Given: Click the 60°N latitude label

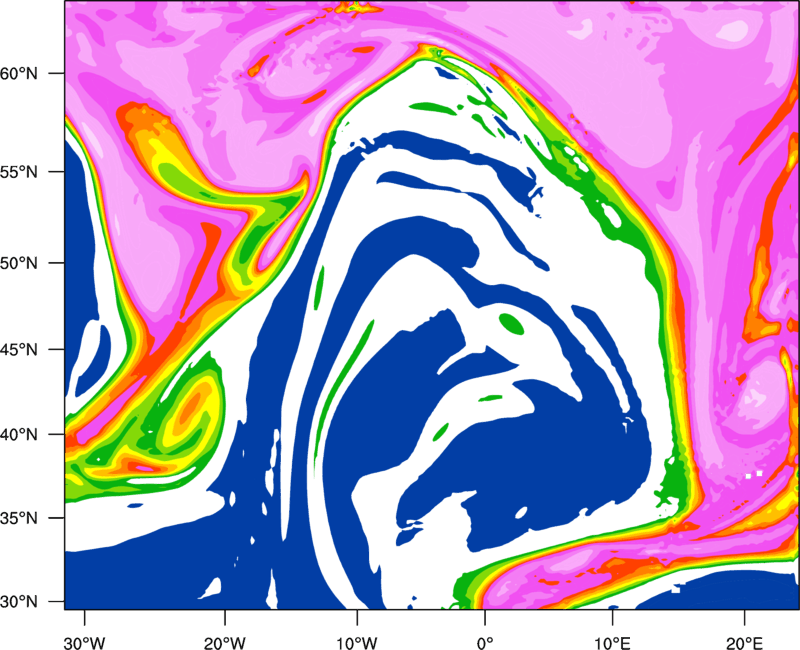Looking at the screenshot, I should point(19,73).
